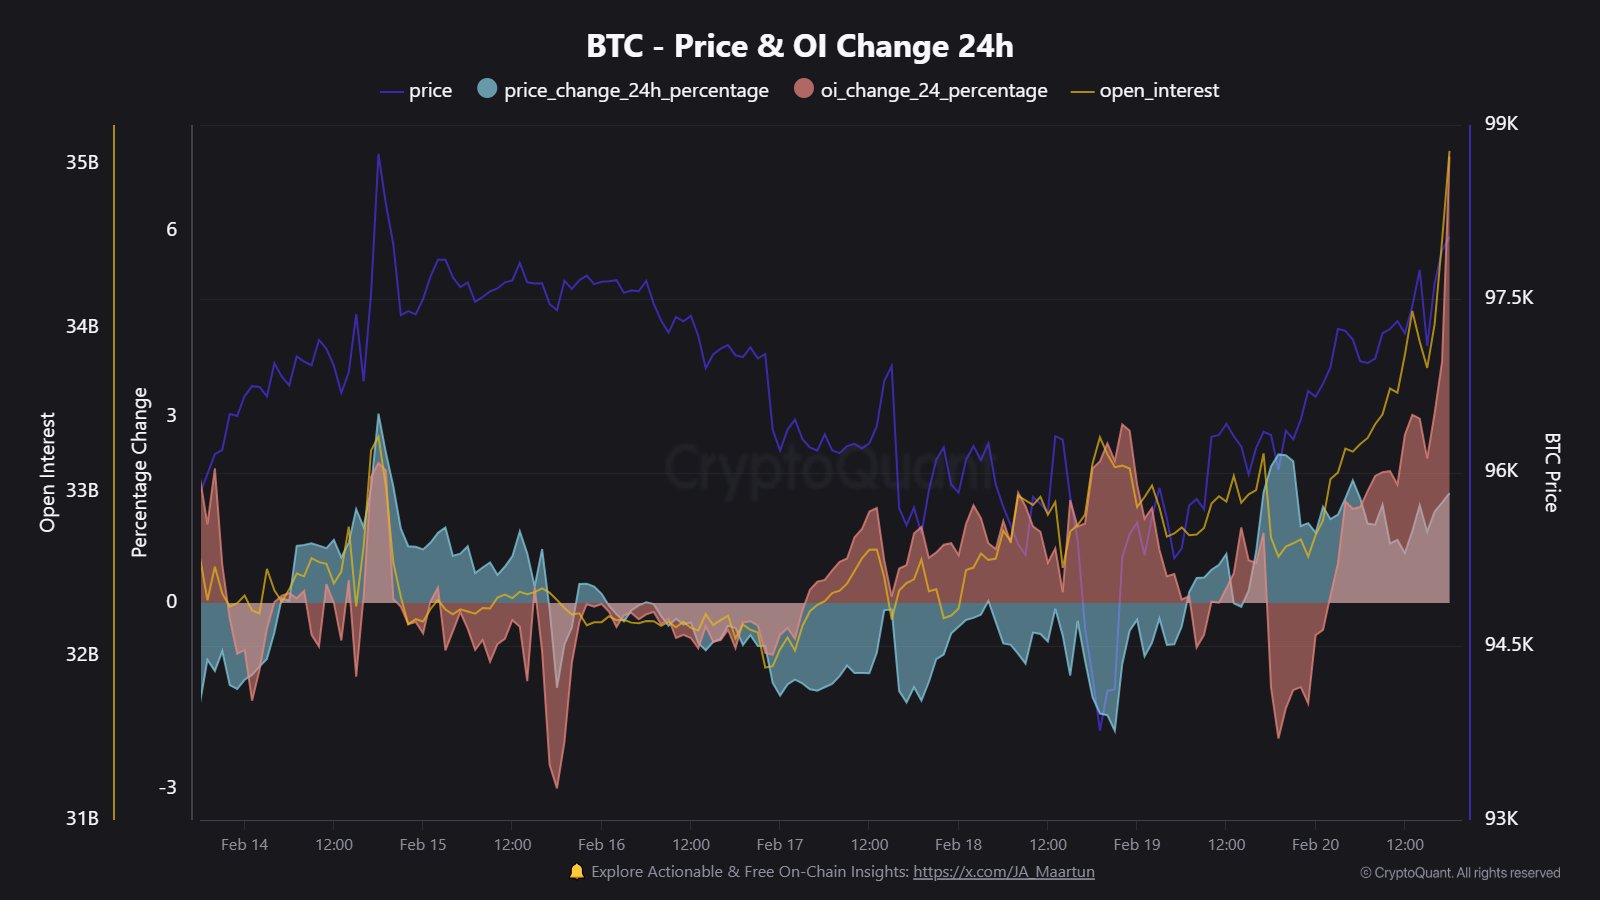Click the Feb 17 date tick label
This screenshot has width=1600, height=900.
(x=780, y=845)
